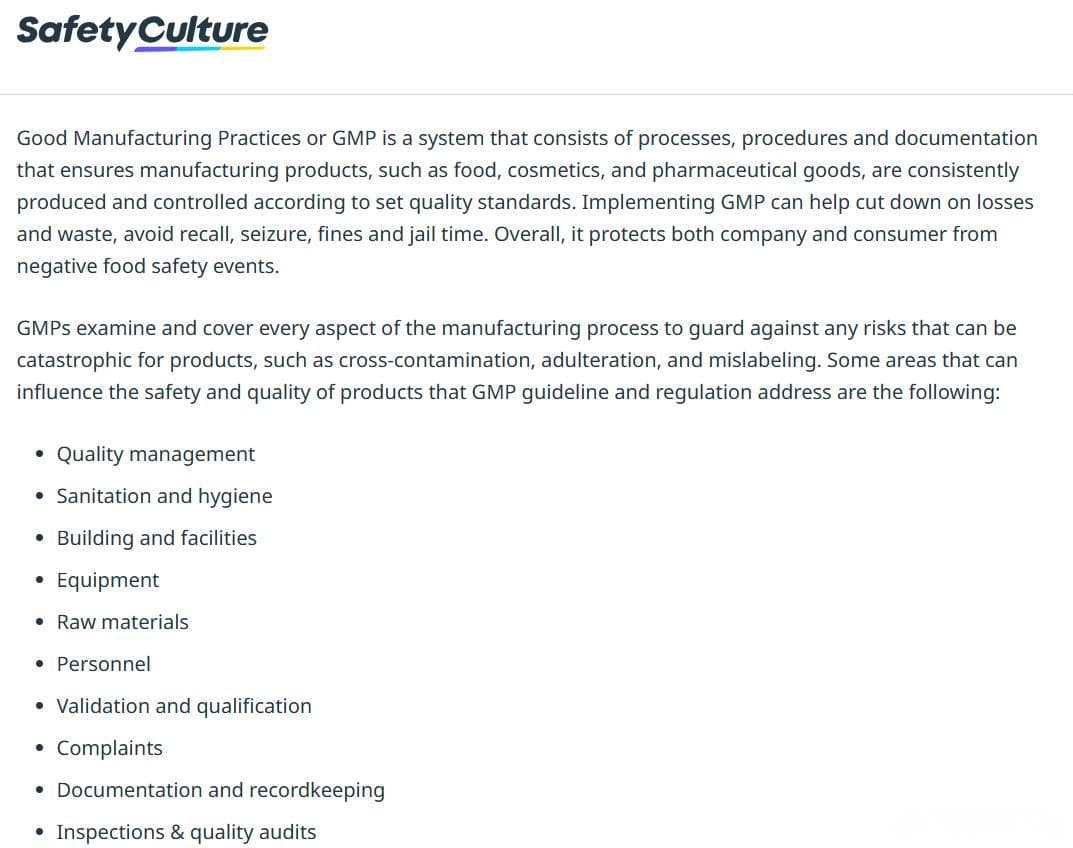Click the 'Implementing GMP' sentence
The width and height of the screenshot is (1073, 848).
tap(673, 203)
